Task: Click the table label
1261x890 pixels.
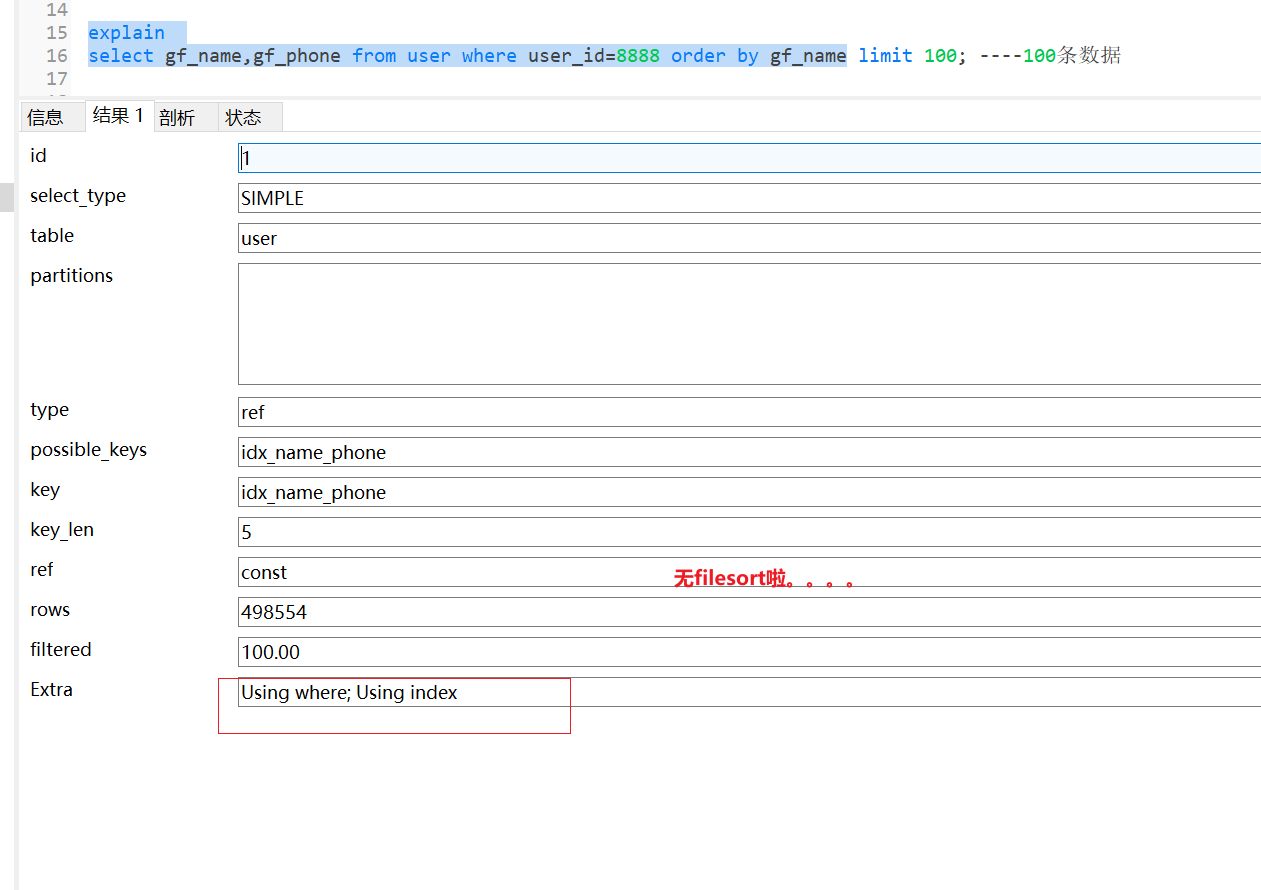Action: pos(52,235)
